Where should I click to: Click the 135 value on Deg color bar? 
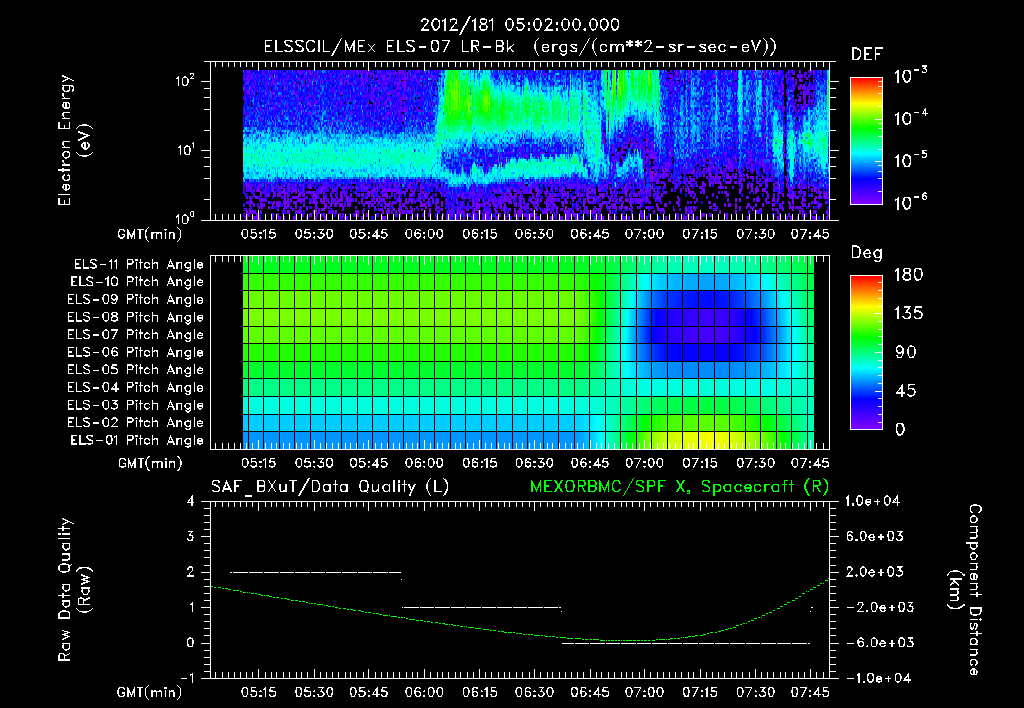908,313
